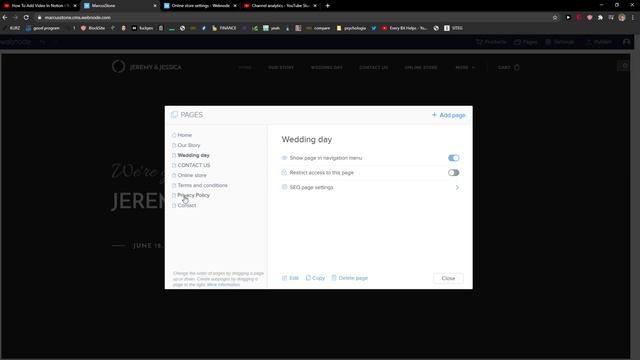The image size is (640, 360).
Task: Click the SEO settings gear icon
Action: [x=284, y=187]
